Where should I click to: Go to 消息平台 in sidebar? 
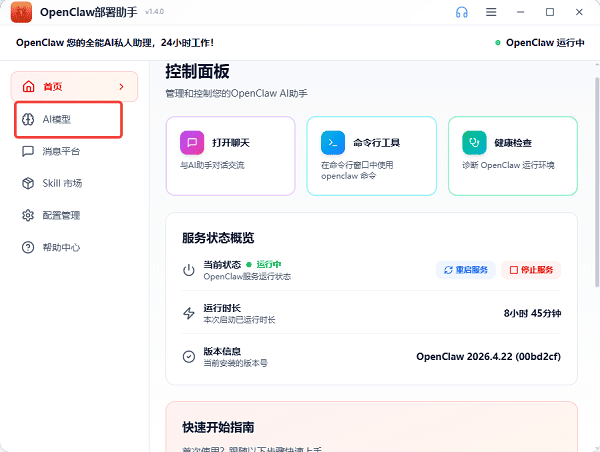[x=74, y=151]
